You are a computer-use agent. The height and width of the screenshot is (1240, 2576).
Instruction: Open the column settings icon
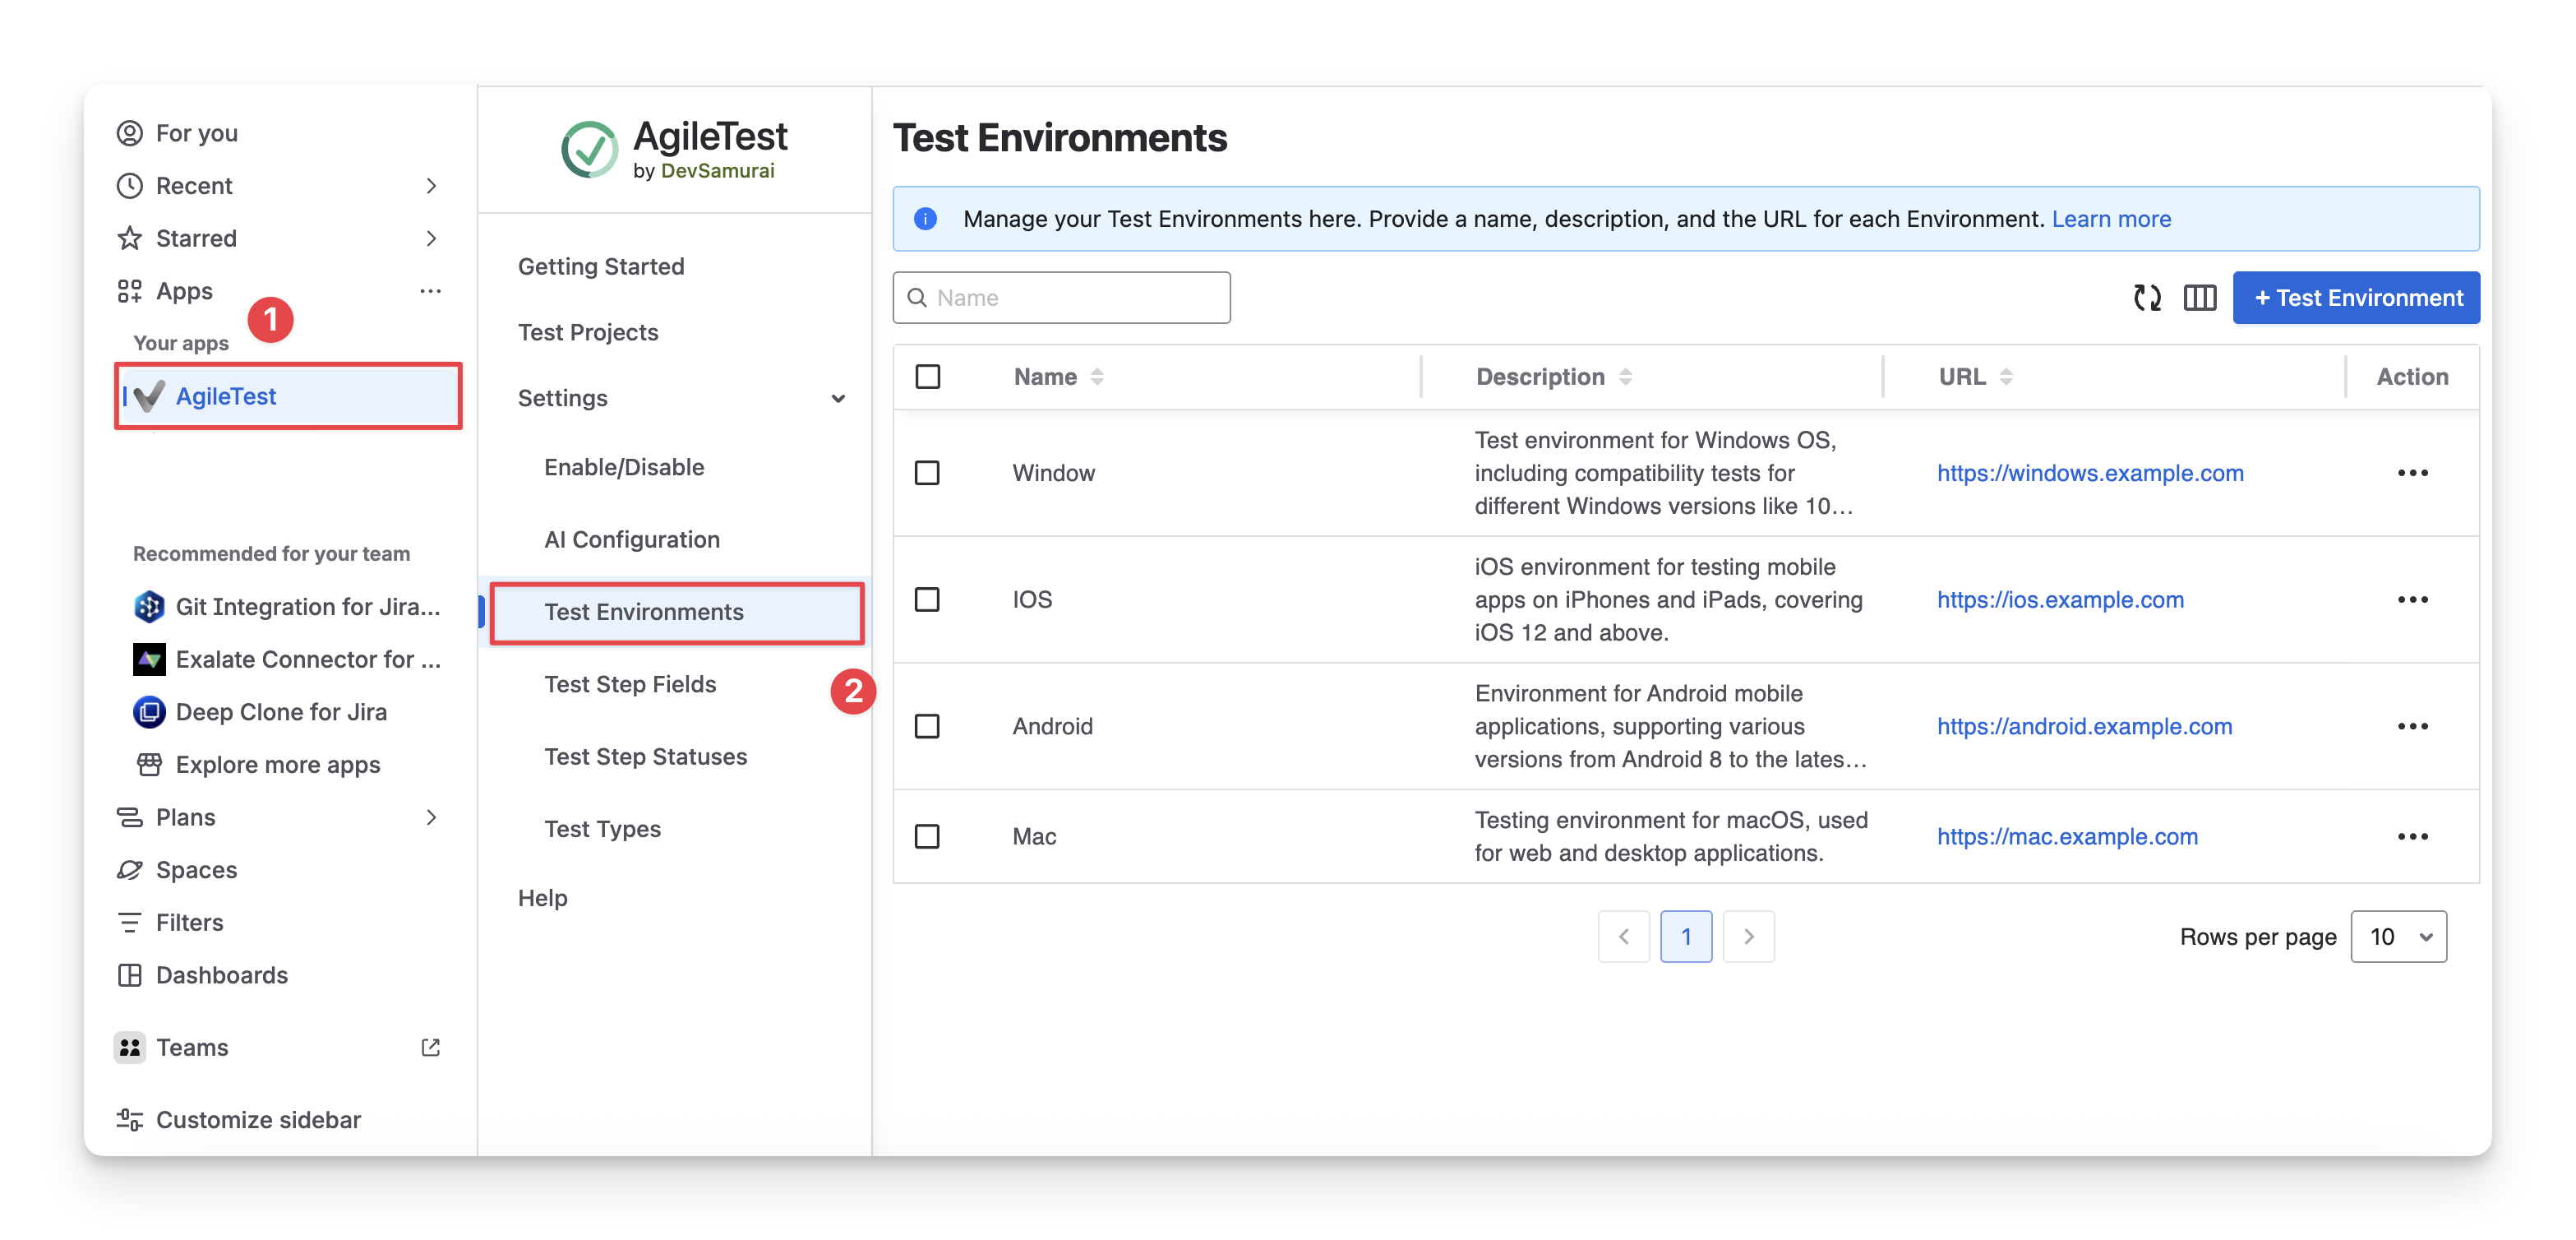pyautogui.click(x=2199, y=298)
